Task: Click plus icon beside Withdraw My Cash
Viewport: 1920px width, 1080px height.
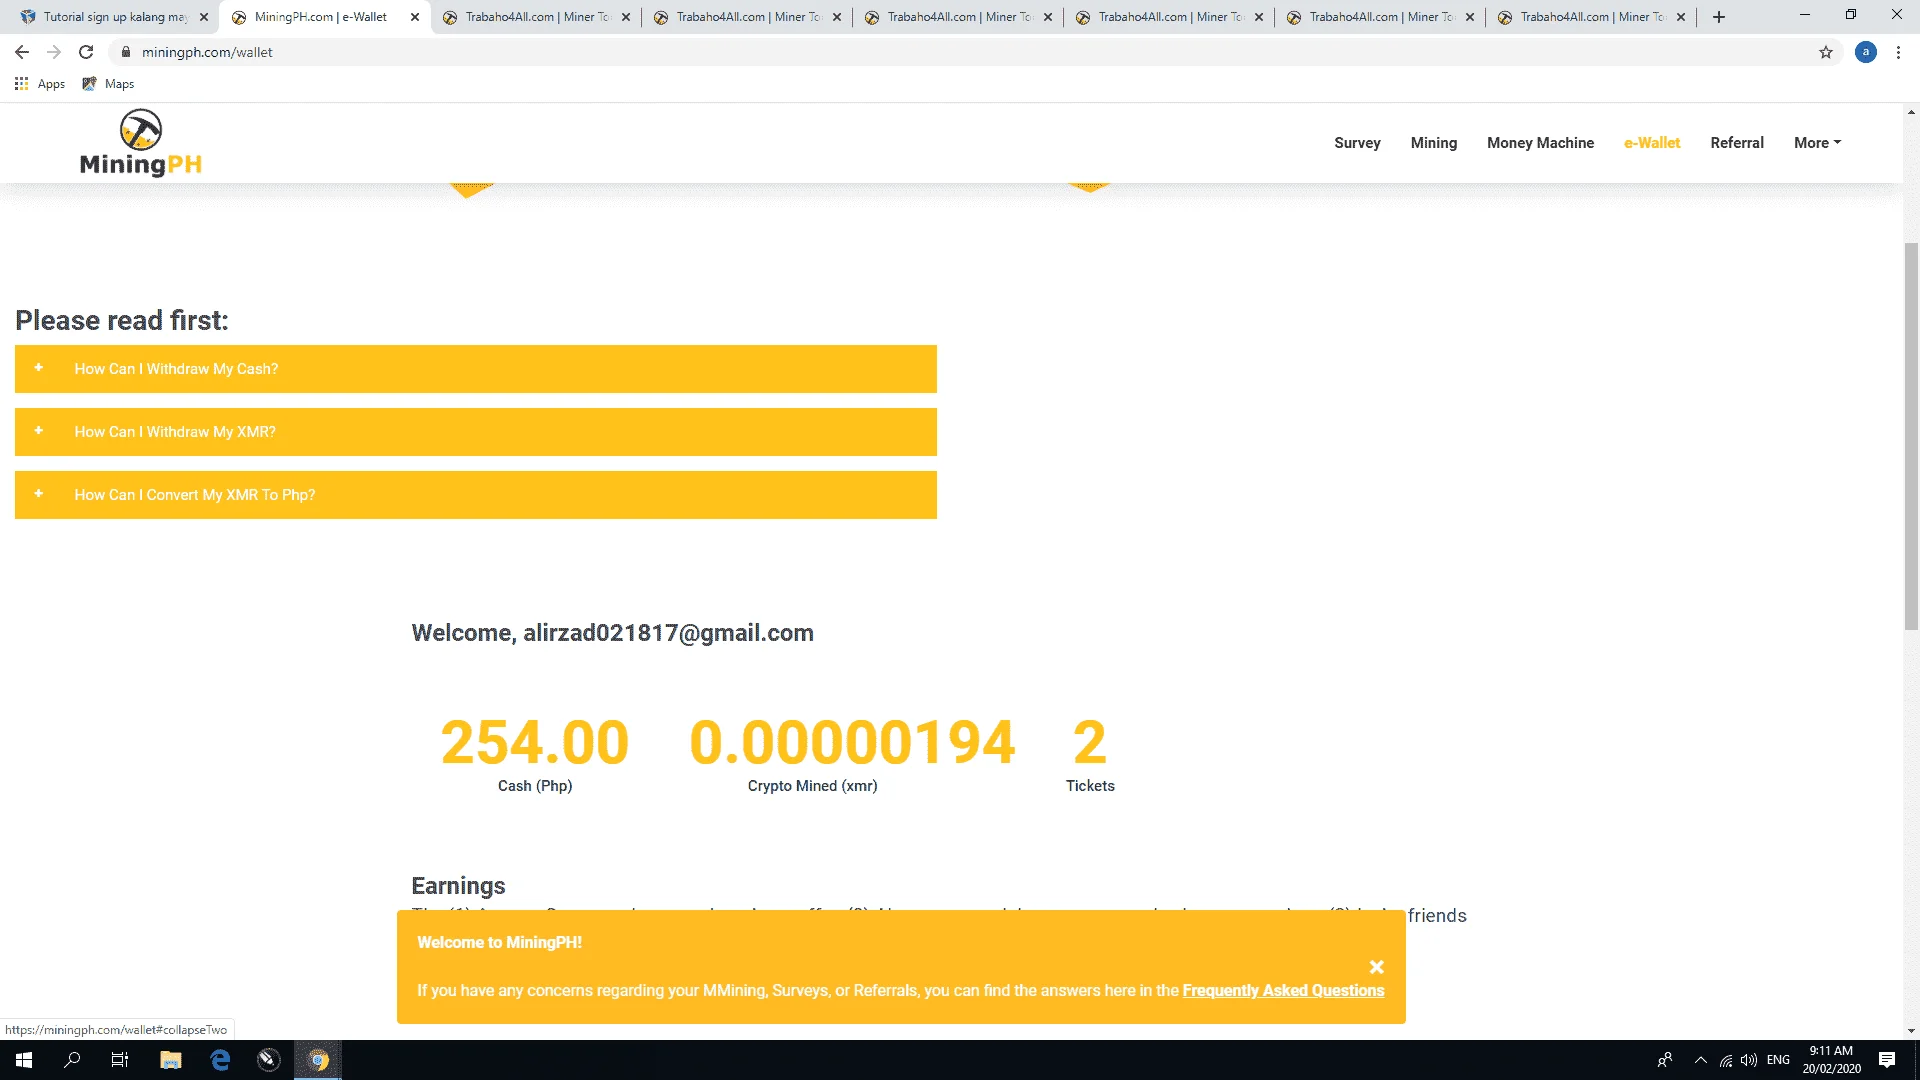Action: (x=39, y=368)
